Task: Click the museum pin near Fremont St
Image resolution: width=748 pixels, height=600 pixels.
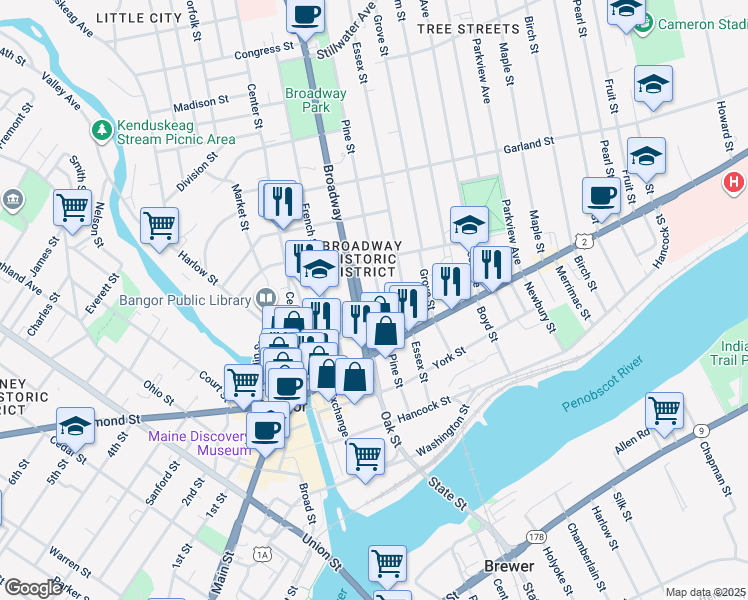Action: pos(13,200)
